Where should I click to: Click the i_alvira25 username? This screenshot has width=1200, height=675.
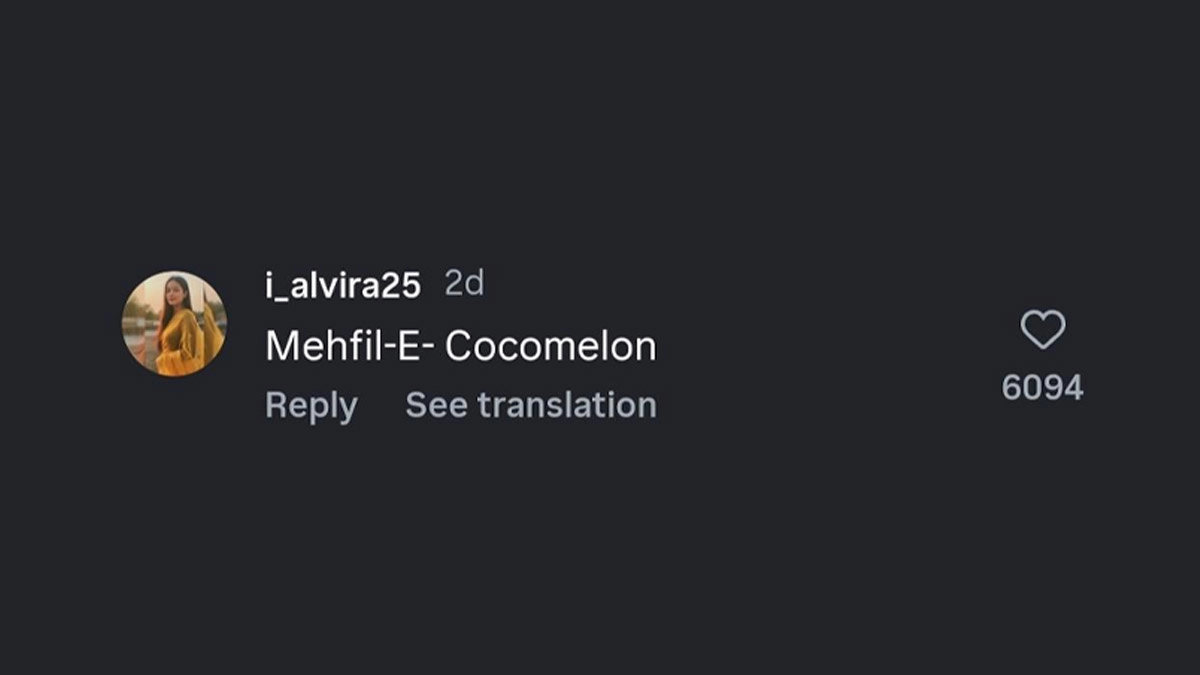[342, 286]
